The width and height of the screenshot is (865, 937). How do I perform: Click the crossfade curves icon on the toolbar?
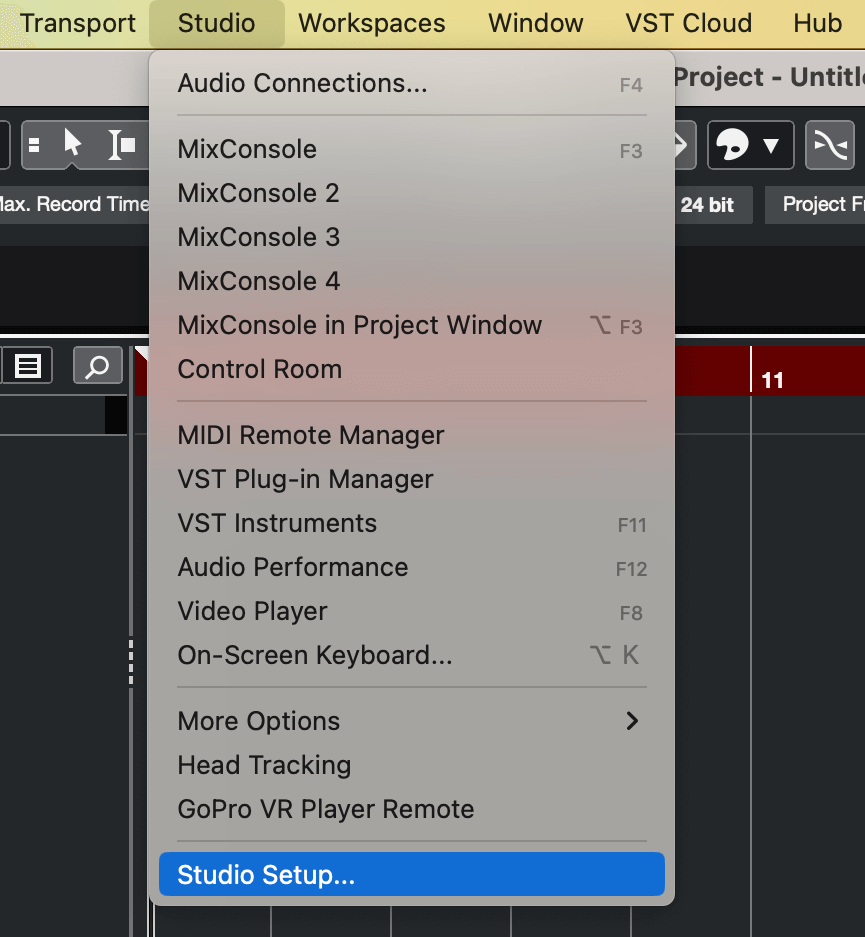[x=830, y=145]
